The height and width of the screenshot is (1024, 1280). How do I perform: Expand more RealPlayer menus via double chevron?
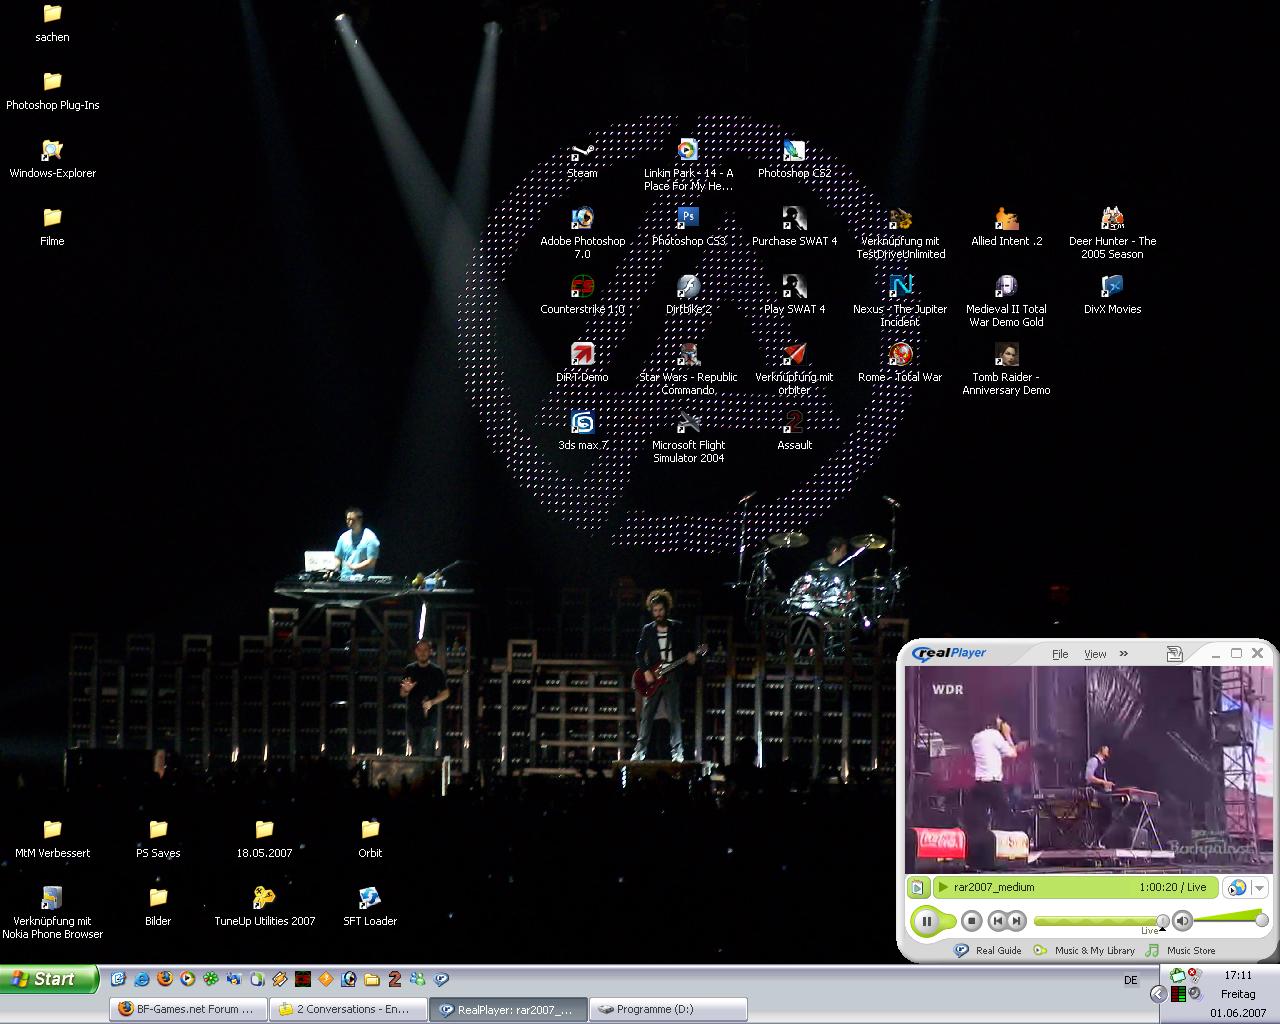click(1123, 654)
